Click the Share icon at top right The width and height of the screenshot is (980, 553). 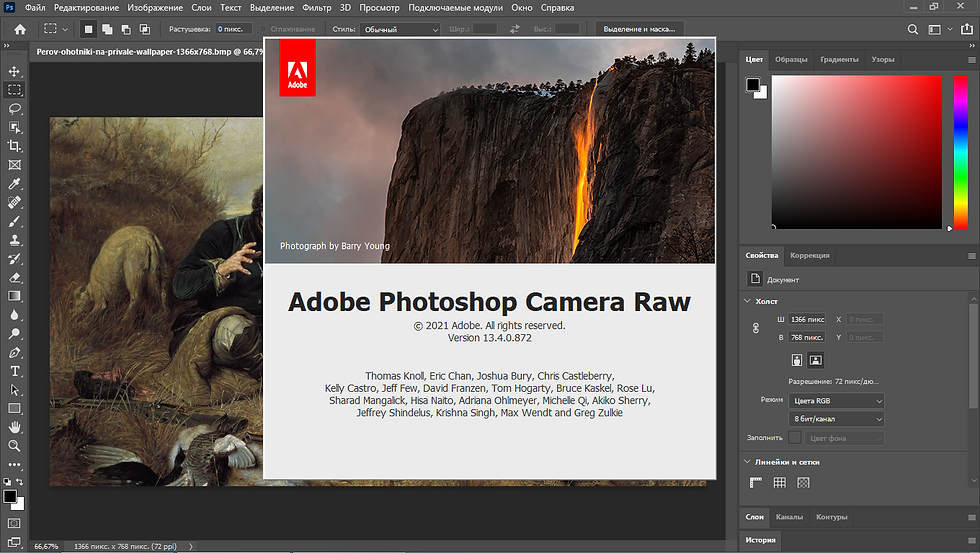967,29
